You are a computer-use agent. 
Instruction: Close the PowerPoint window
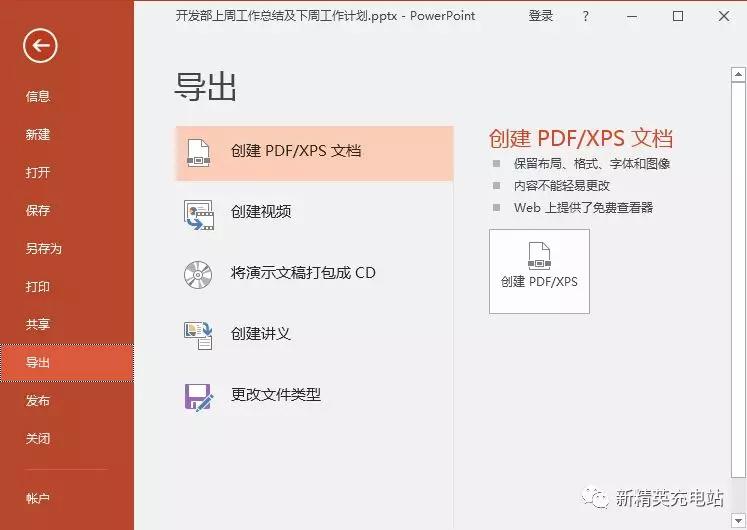tap(724, 17)
